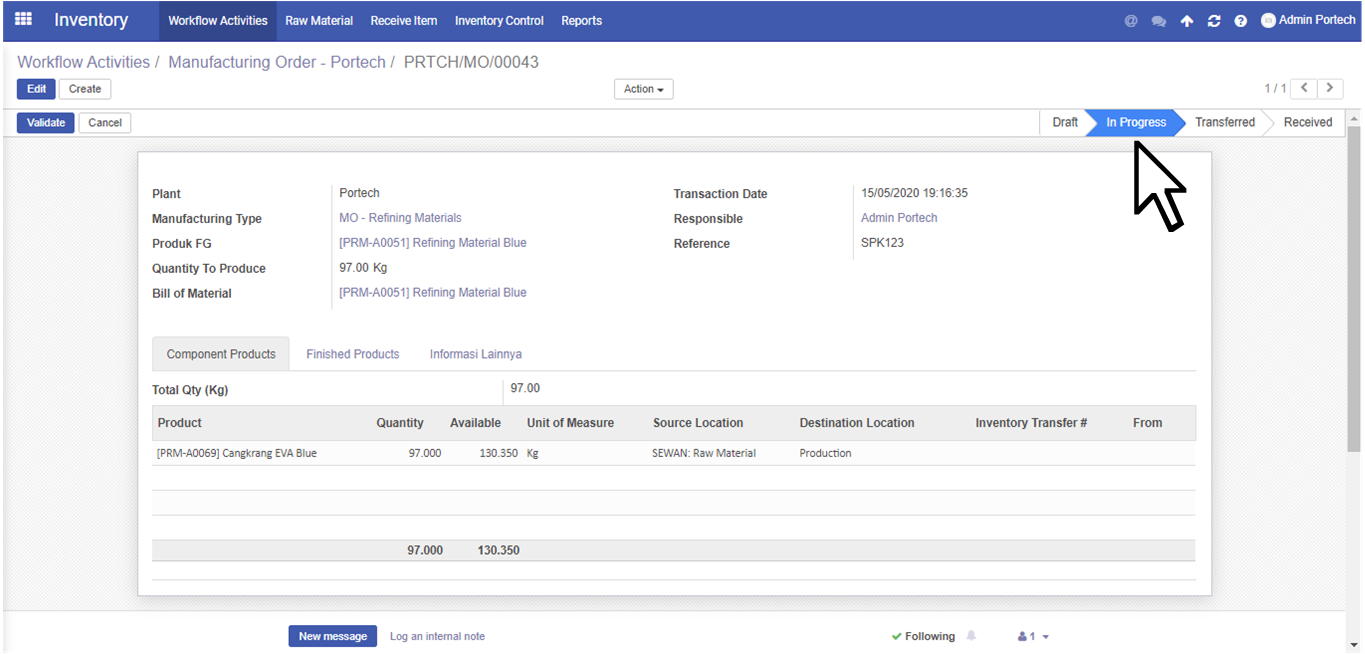This screenshot has height=654, width=1365.
Task: Go to next record with right chevron
Action: click(1329, 88)
